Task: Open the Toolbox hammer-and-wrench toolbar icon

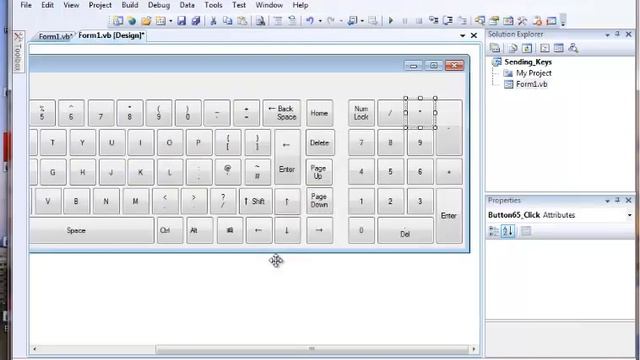Action: pyautogui.click(x=522, y=20)
